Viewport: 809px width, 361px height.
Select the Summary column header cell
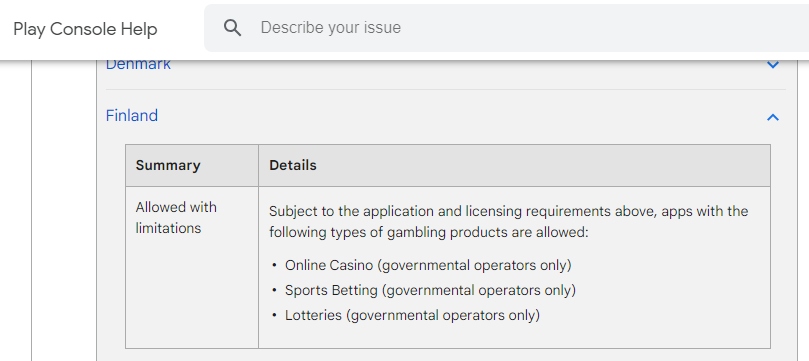192,166
